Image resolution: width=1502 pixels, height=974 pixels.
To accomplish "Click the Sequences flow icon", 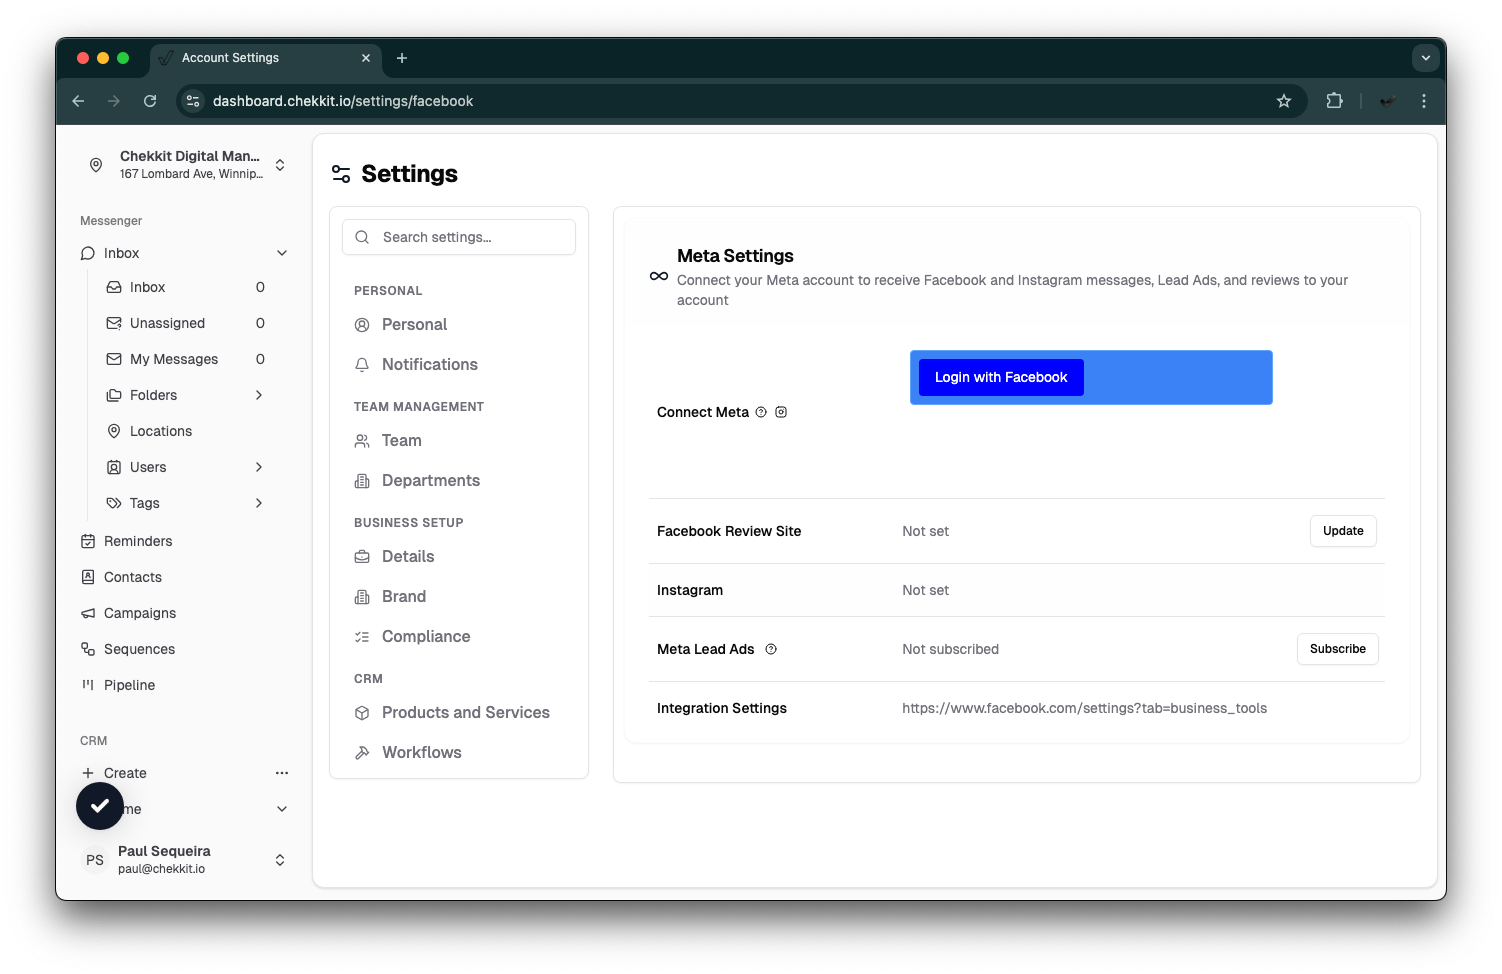I will tap(88, 649).
